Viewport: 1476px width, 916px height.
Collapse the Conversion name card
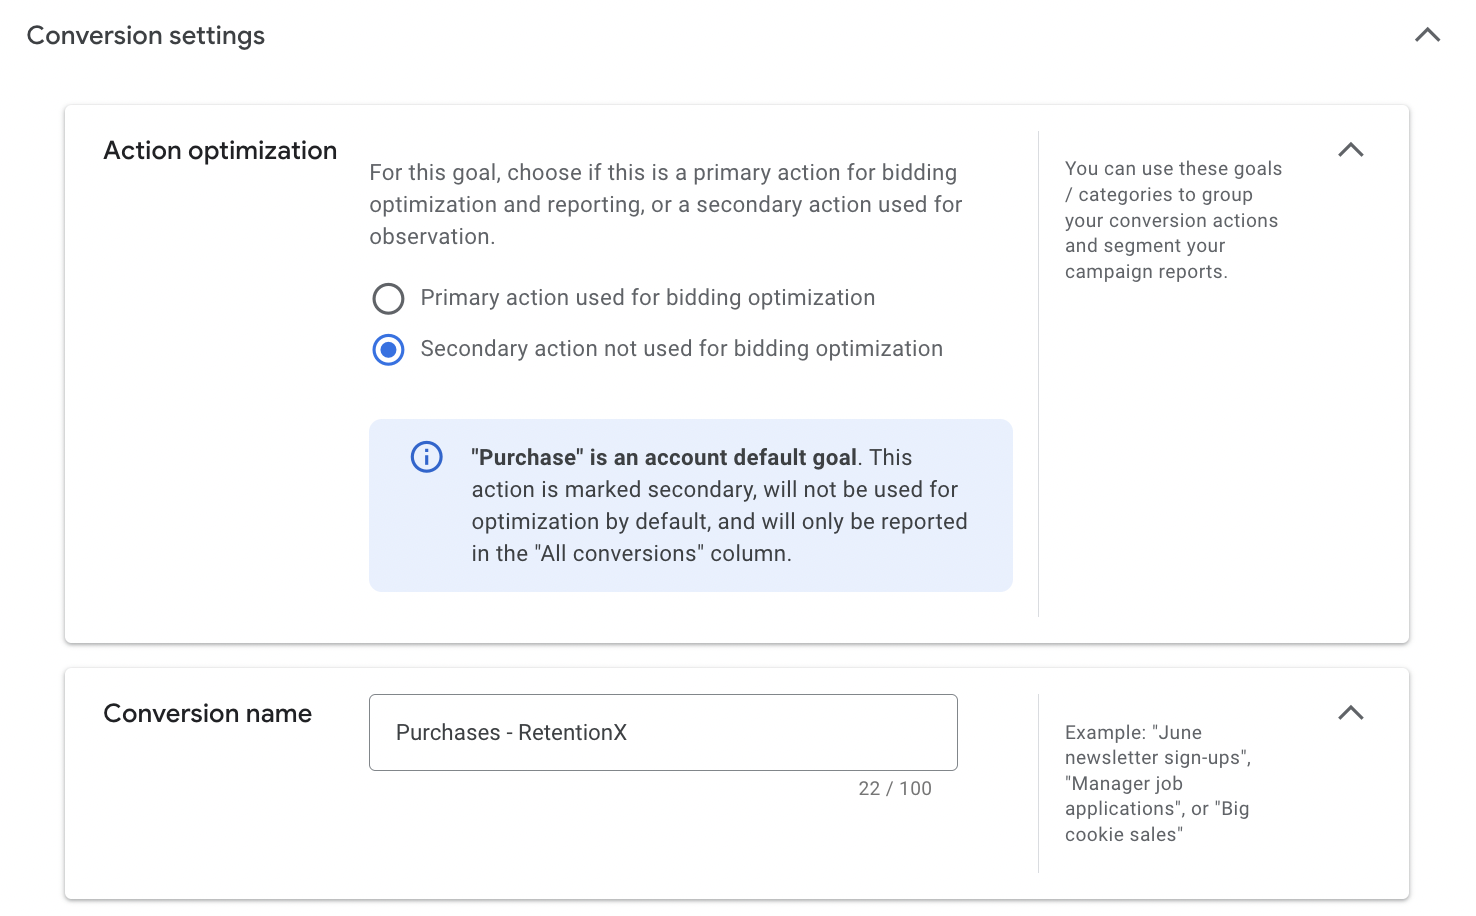click(1351, 713)
